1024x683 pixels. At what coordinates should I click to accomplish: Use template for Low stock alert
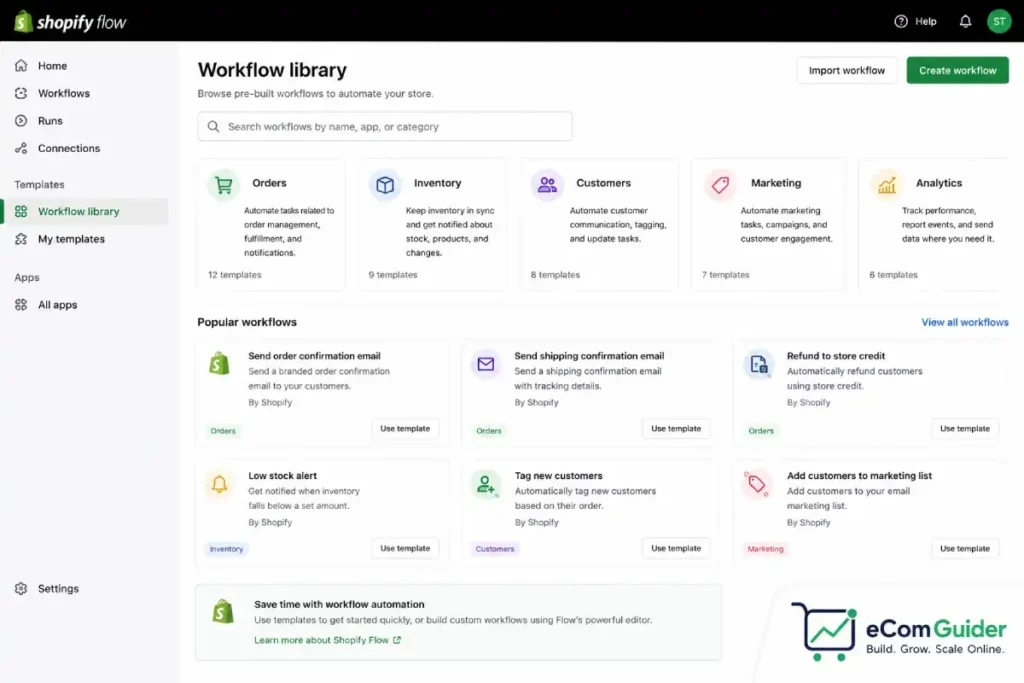[x=405, y=548]
